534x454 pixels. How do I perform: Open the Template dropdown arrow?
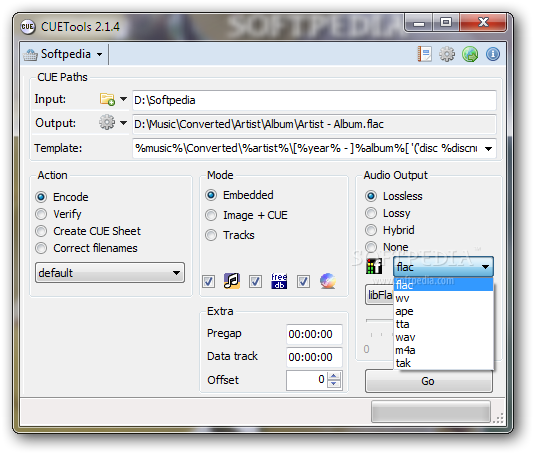coord(488,148)
